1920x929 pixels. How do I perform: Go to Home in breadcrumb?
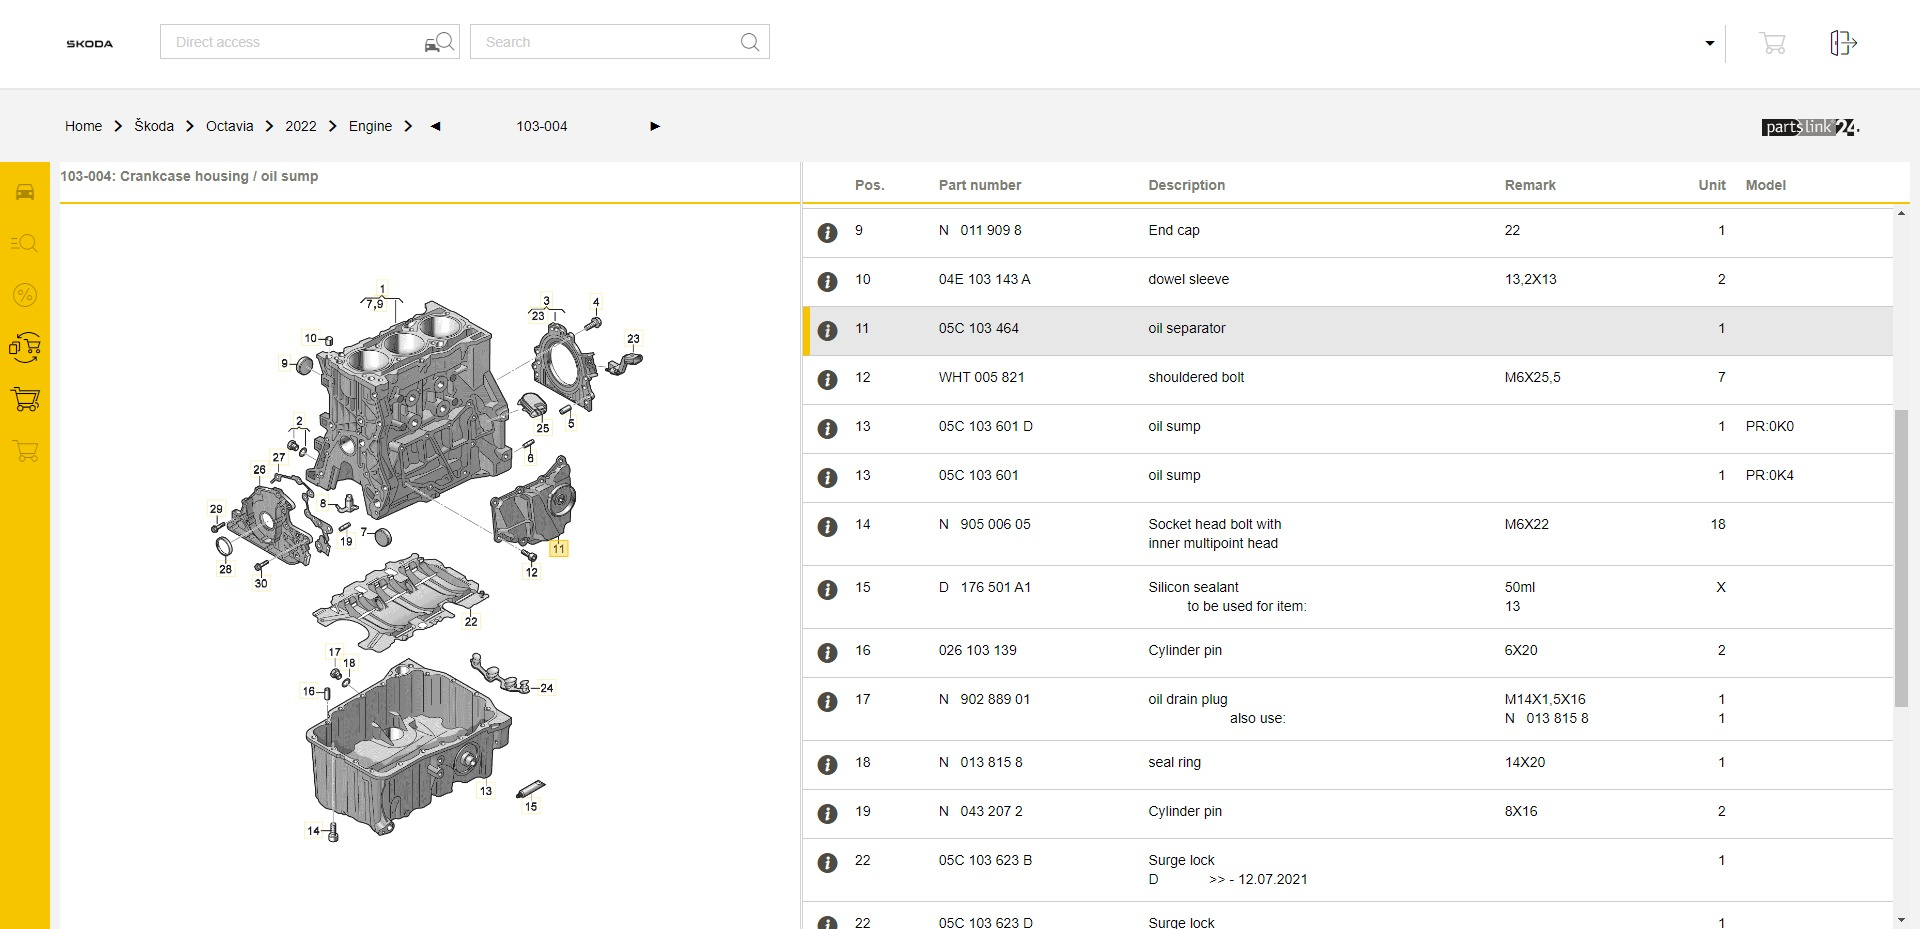point(83,126)
